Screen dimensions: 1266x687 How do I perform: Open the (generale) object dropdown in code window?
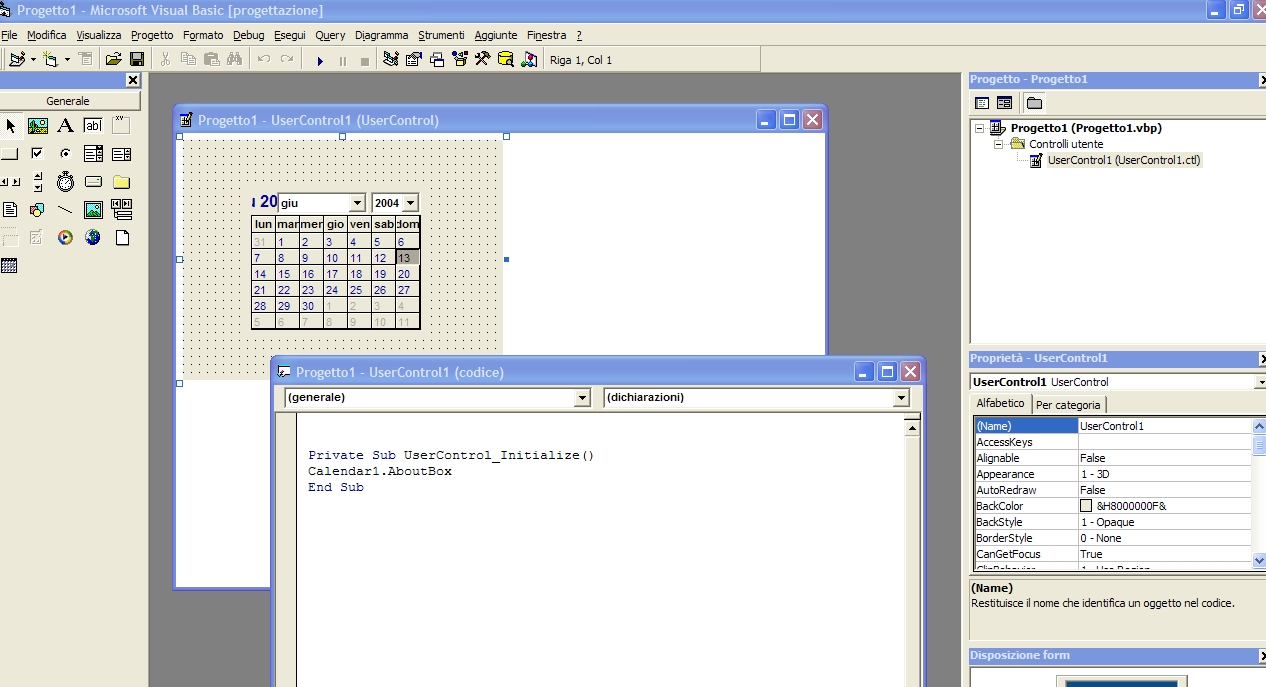582,398
